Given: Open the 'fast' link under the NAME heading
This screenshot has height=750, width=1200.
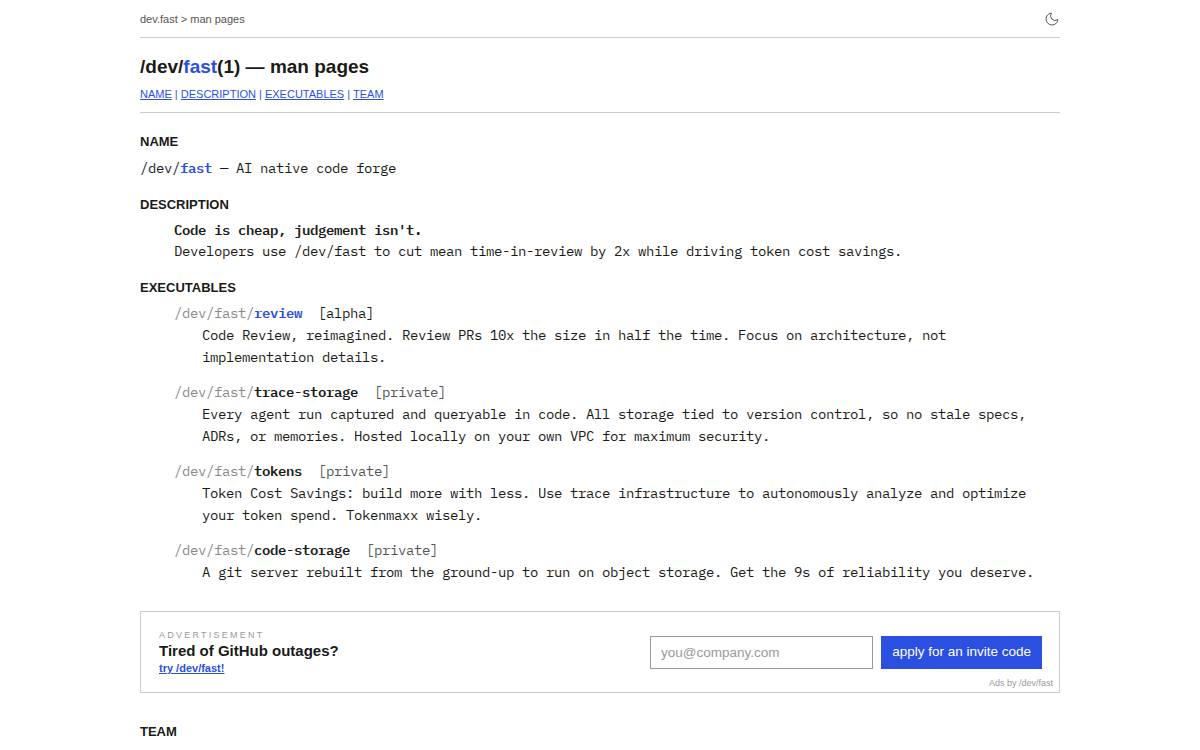Looking at the screenshot, I should (196, 168).
